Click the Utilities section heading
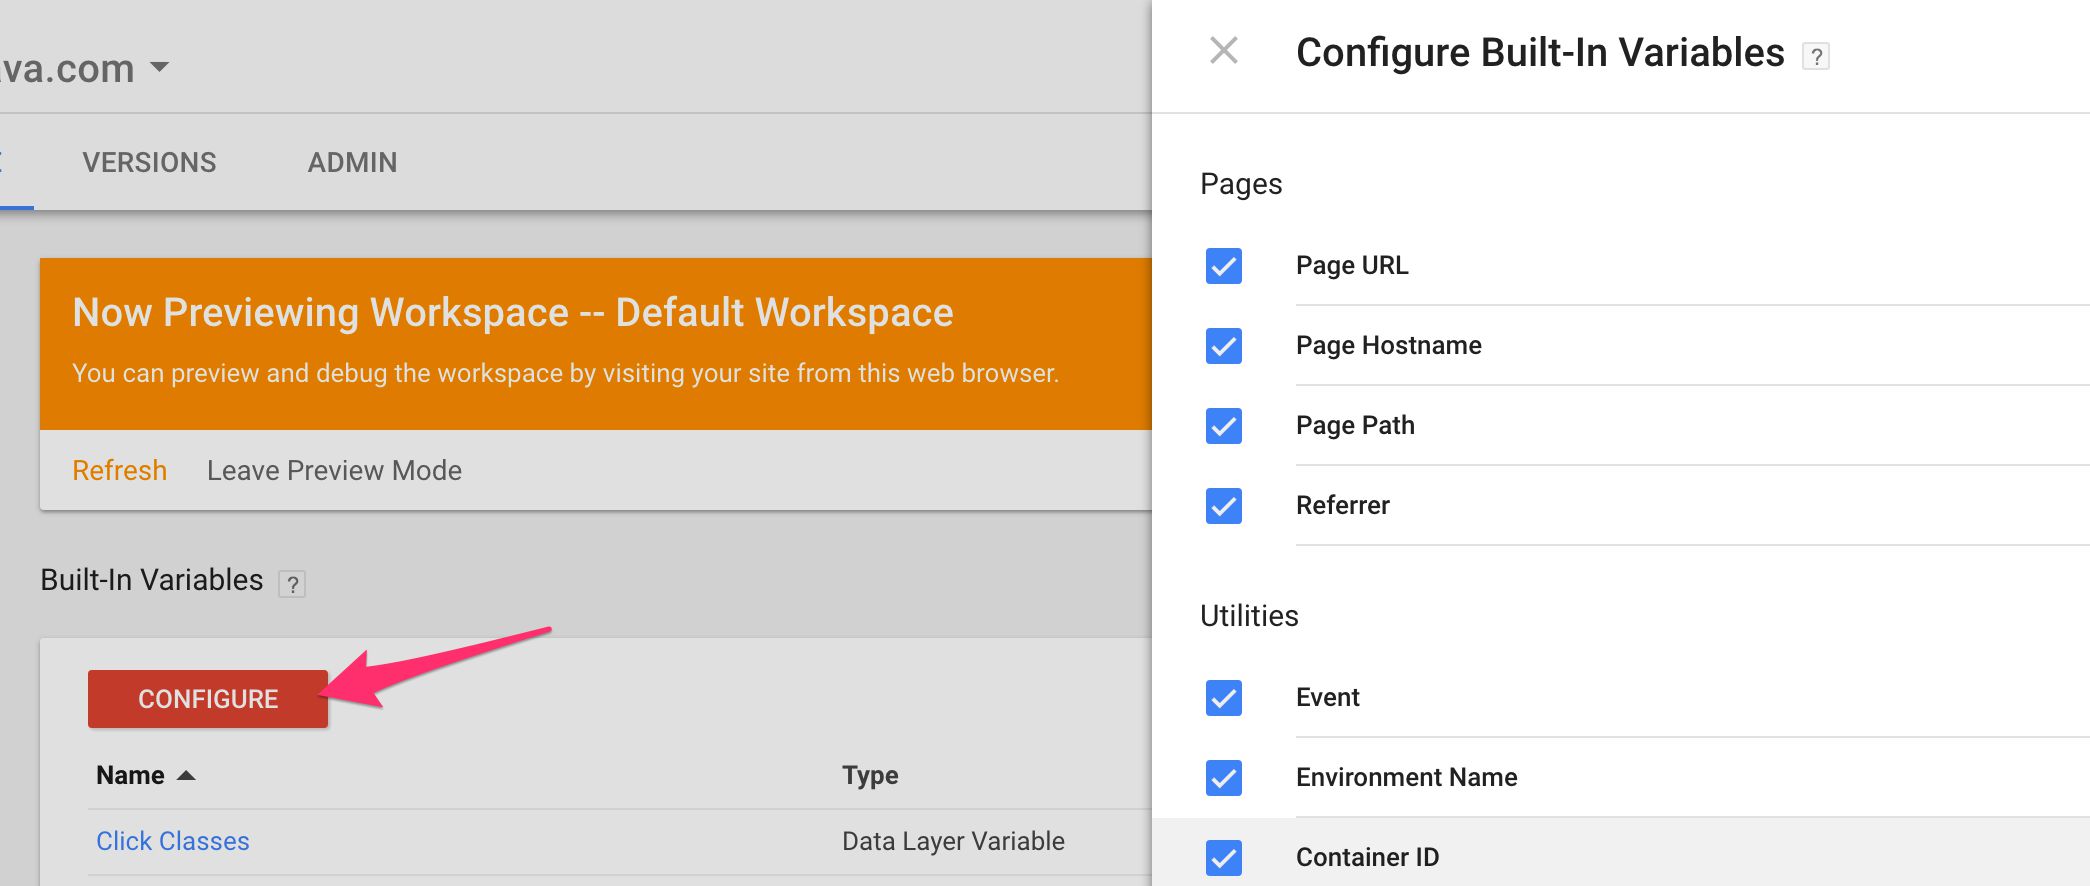2090x886 pixels. click(x=1249, y=616)
